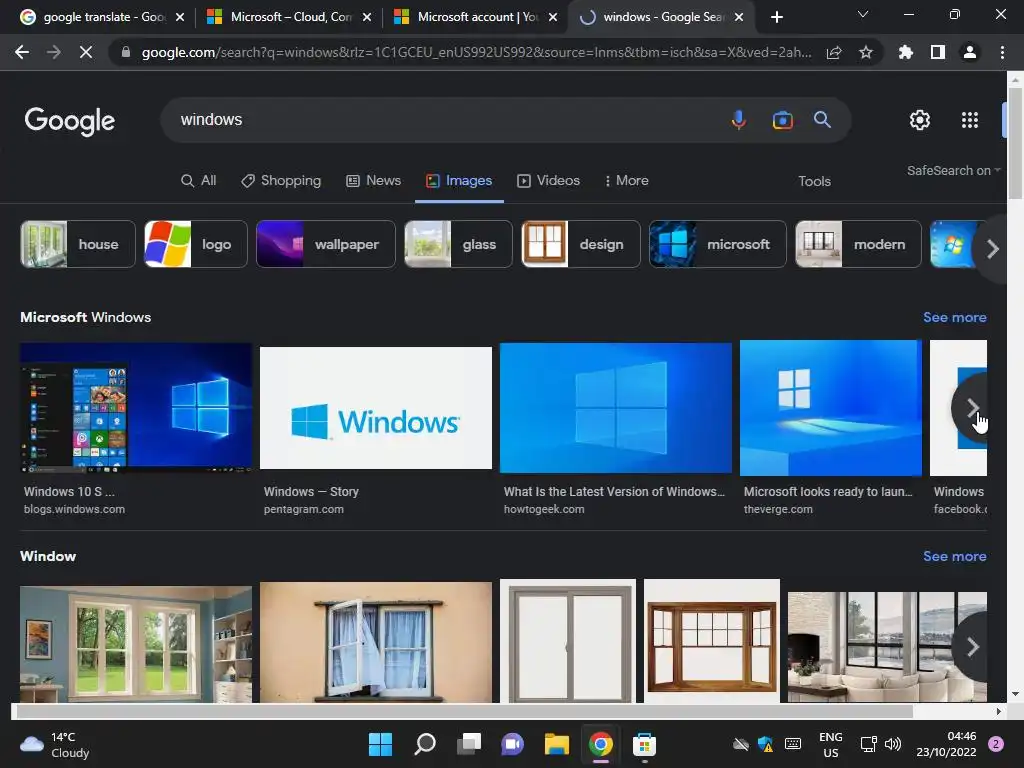Image resolution: width=1024 pixels, height=768 pixels.
Task: Open the wooden bay window image
Action: pos(712,641)
